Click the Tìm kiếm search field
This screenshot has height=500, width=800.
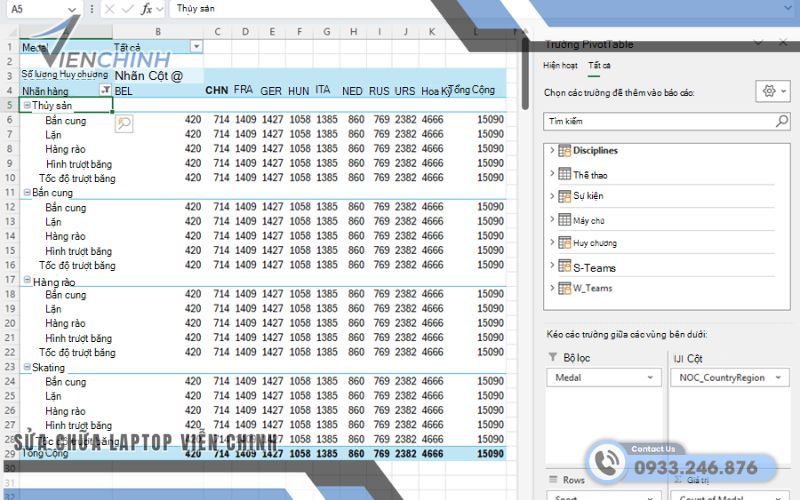click(x=666, y=121)
